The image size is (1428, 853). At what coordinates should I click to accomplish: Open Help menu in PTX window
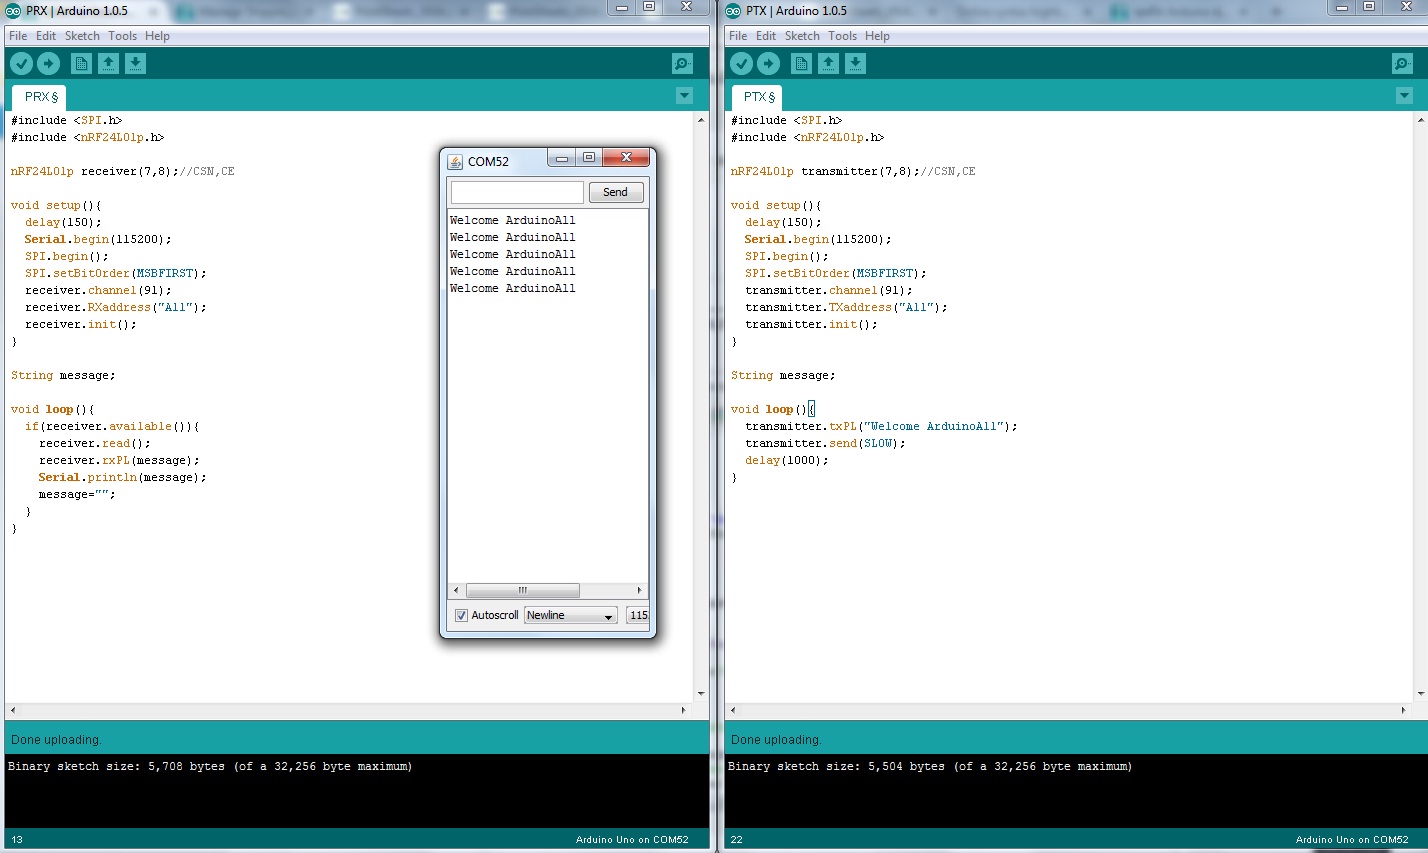point(877,36)
